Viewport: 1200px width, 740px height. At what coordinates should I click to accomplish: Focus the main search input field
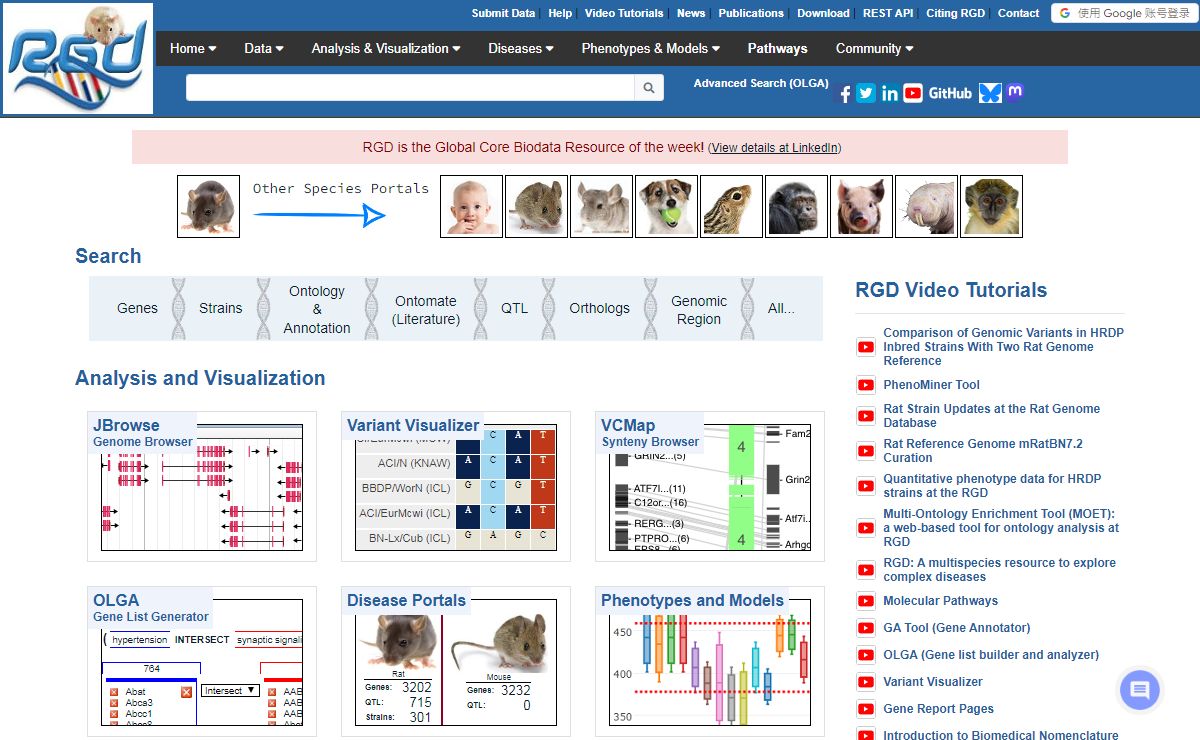pos(410,88)
